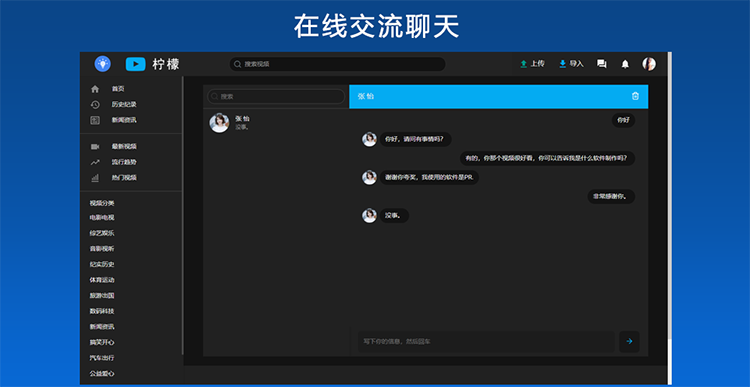Focus the 搜索 contact search field

click(x=276, y=97)
